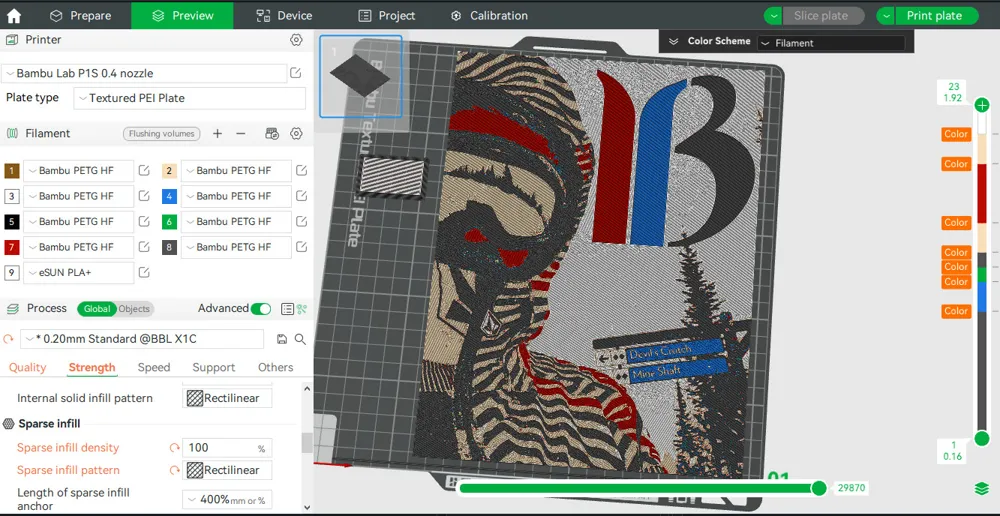Open the printer preset dropdown
The width and height of the screenshot is (1000, 516).
coord(144,73)
